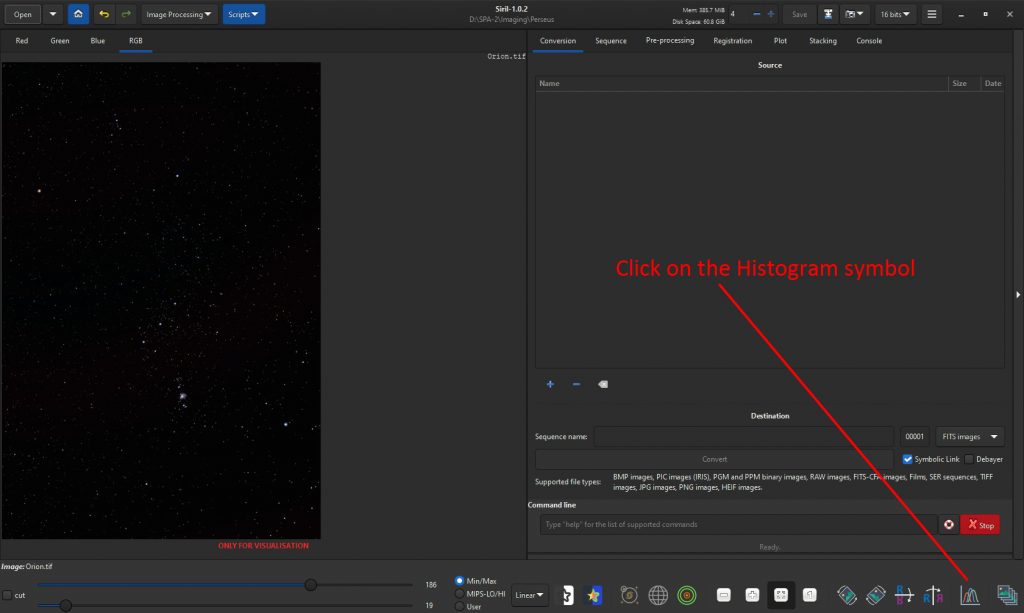
Task: Increase thread count with plus button
Action: coord(771,14)
